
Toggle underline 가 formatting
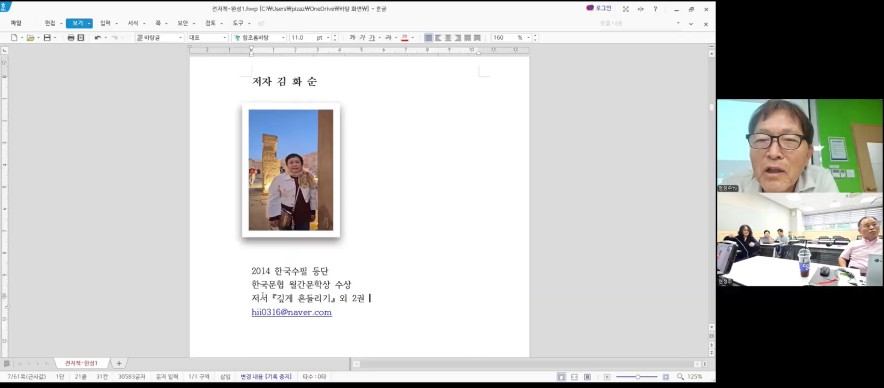click(372, 38)
